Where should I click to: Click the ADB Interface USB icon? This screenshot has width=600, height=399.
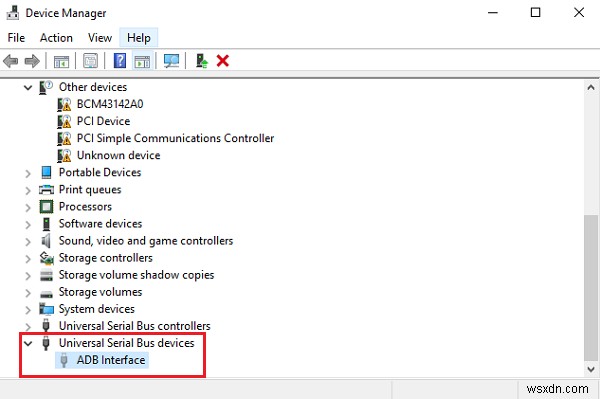[64, 360]
